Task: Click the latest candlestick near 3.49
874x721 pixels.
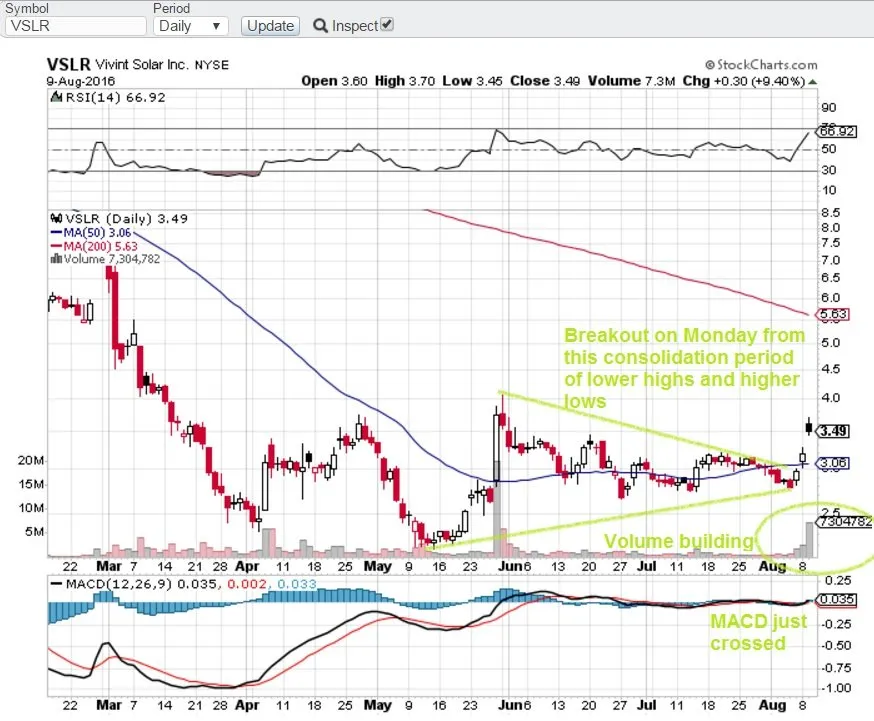Action: point(809,427)
